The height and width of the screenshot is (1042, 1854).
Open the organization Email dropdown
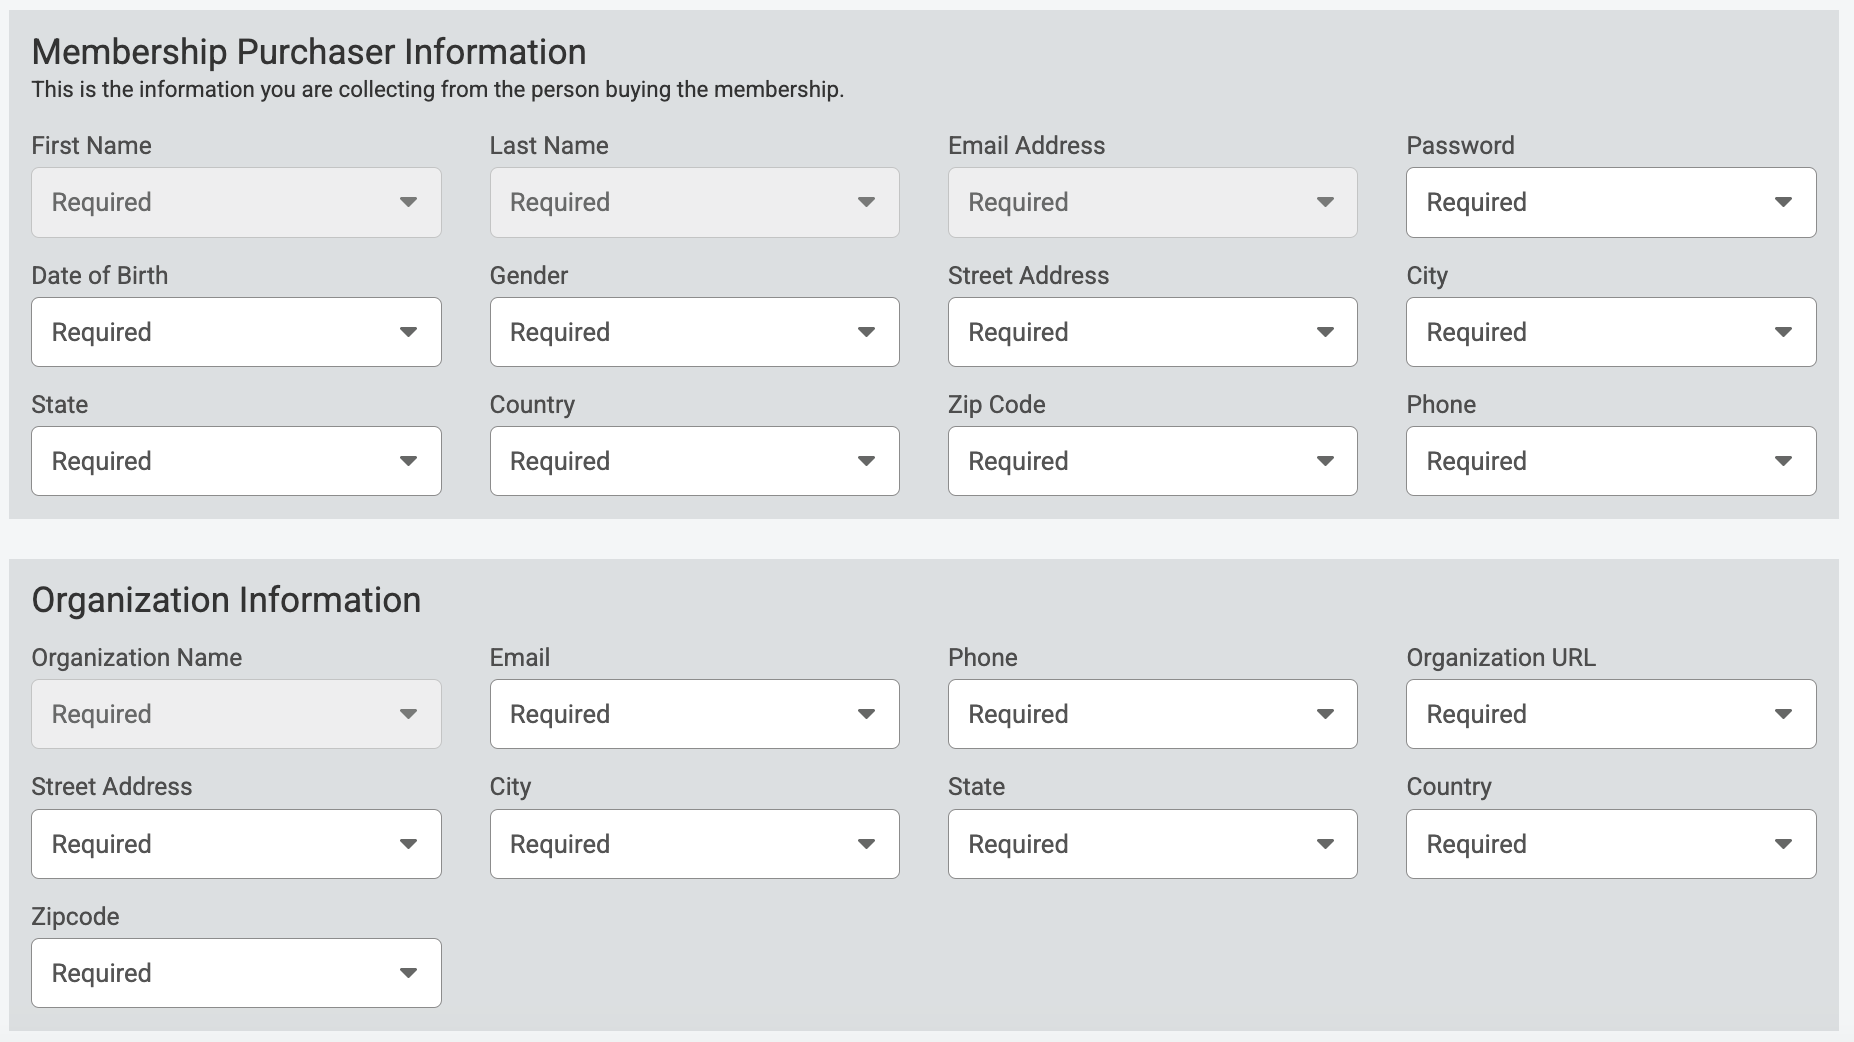[x=694, y=714]
